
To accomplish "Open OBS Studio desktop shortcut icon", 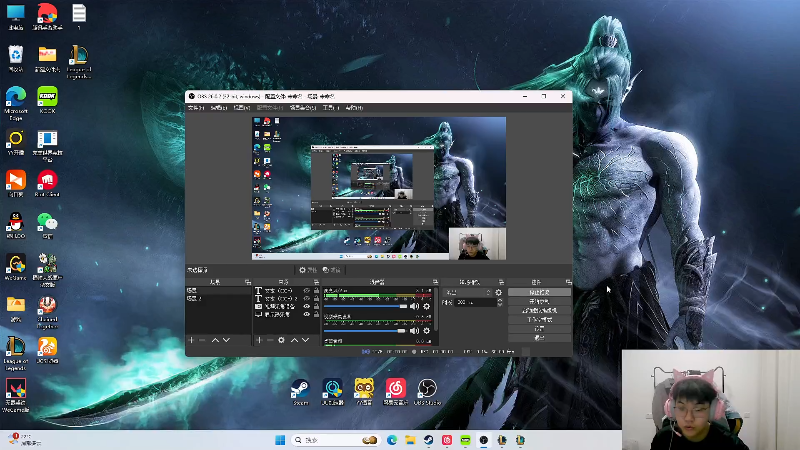I will point(427,389).
